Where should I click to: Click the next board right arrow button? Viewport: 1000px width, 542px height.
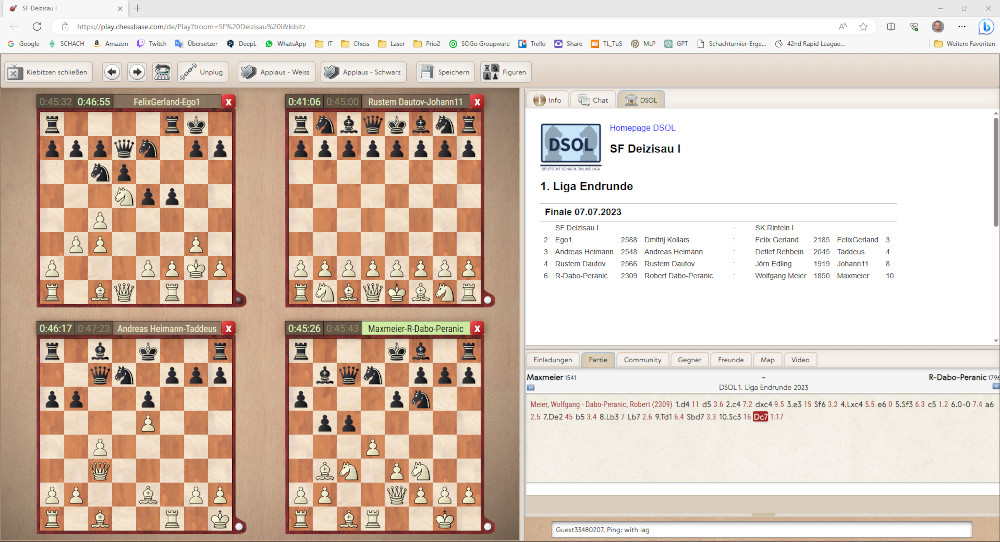pyautogui.click(x=137, y=72)
